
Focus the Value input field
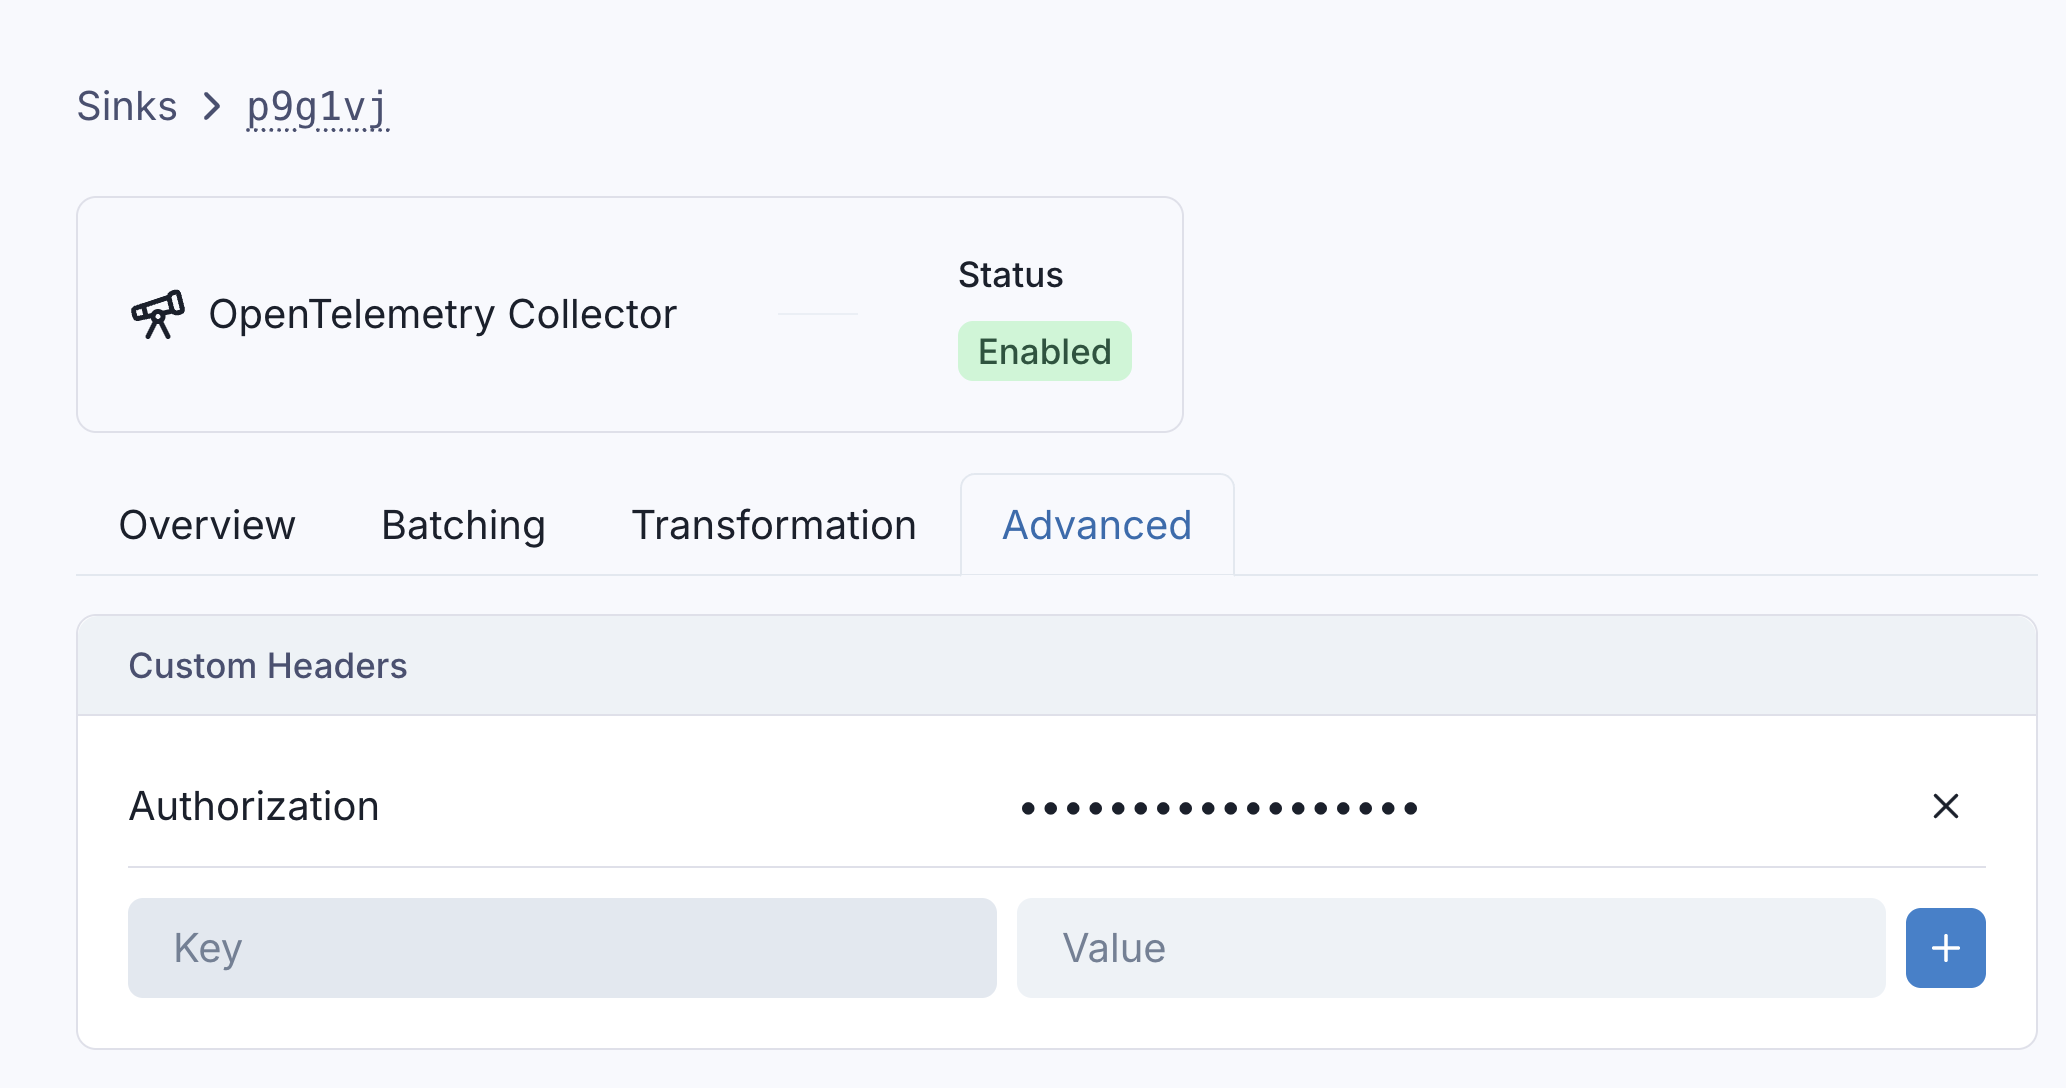1450,948
